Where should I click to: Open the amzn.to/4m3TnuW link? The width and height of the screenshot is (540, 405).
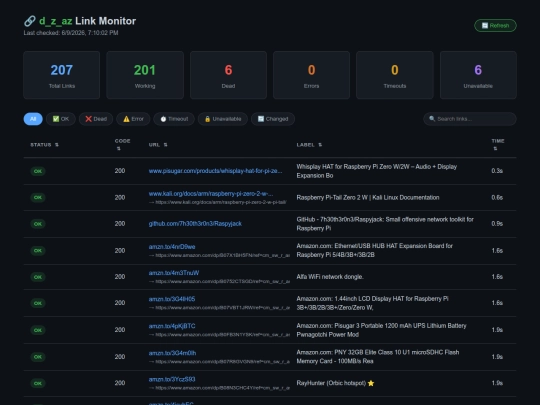174,273
